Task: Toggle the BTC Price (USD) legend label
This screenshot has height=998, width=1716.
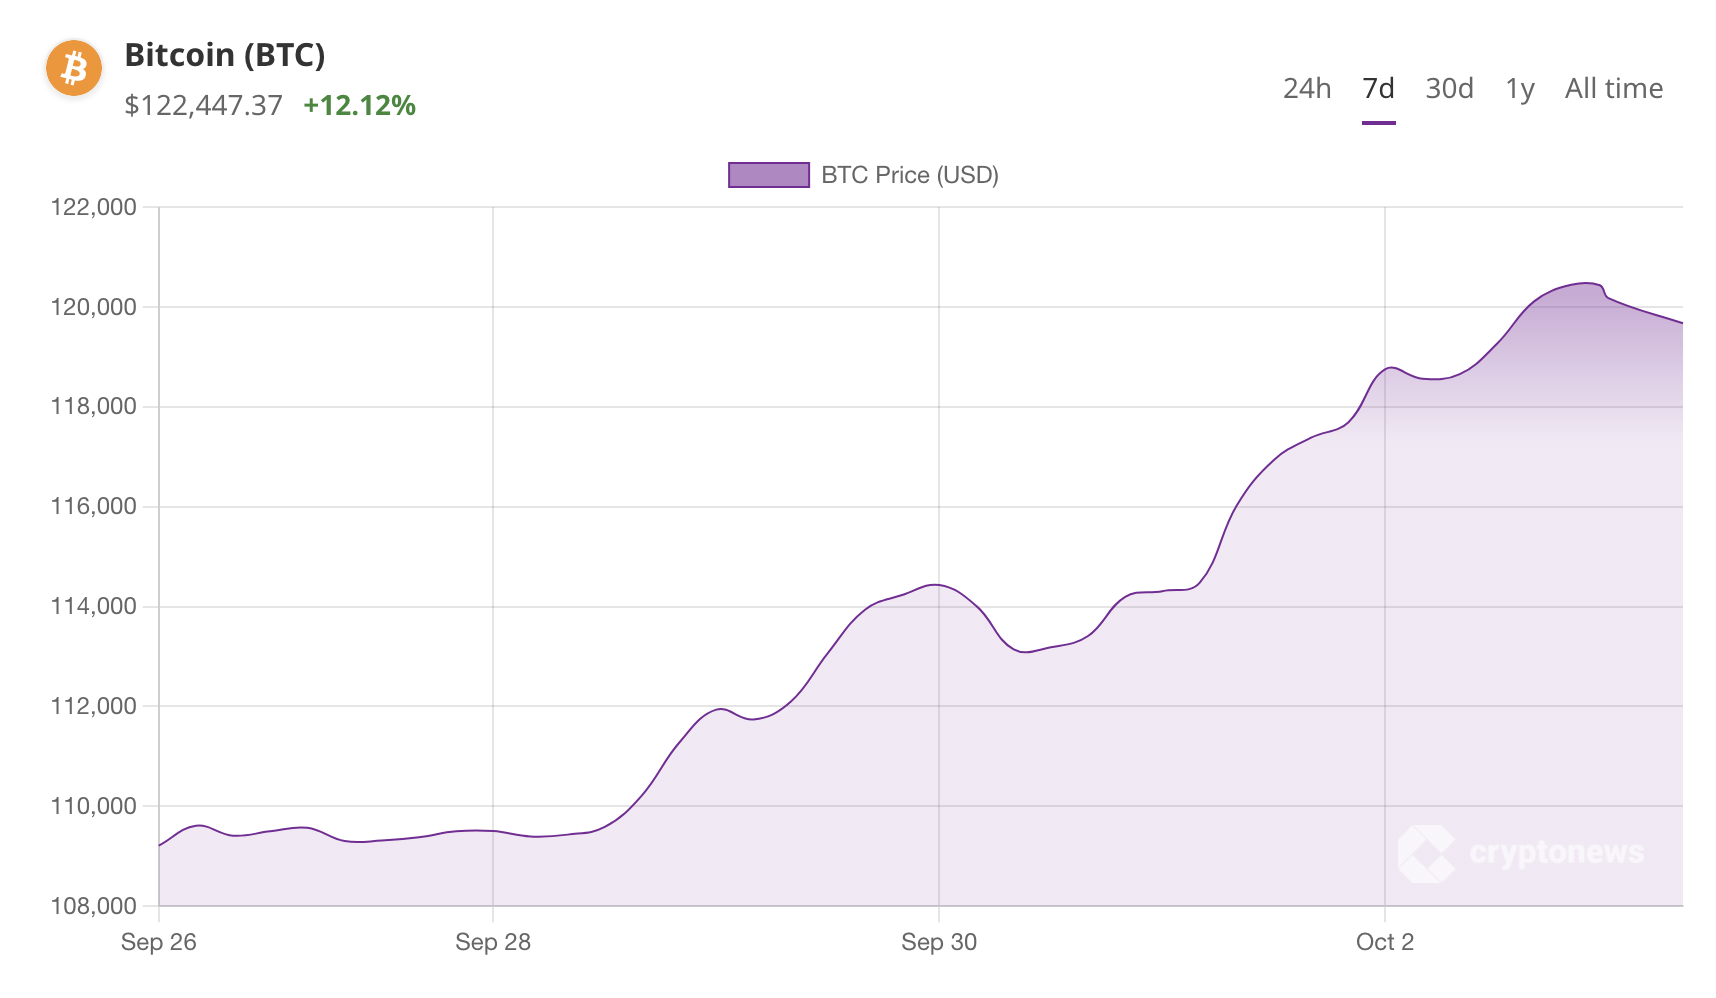Action: pos(909,175)
